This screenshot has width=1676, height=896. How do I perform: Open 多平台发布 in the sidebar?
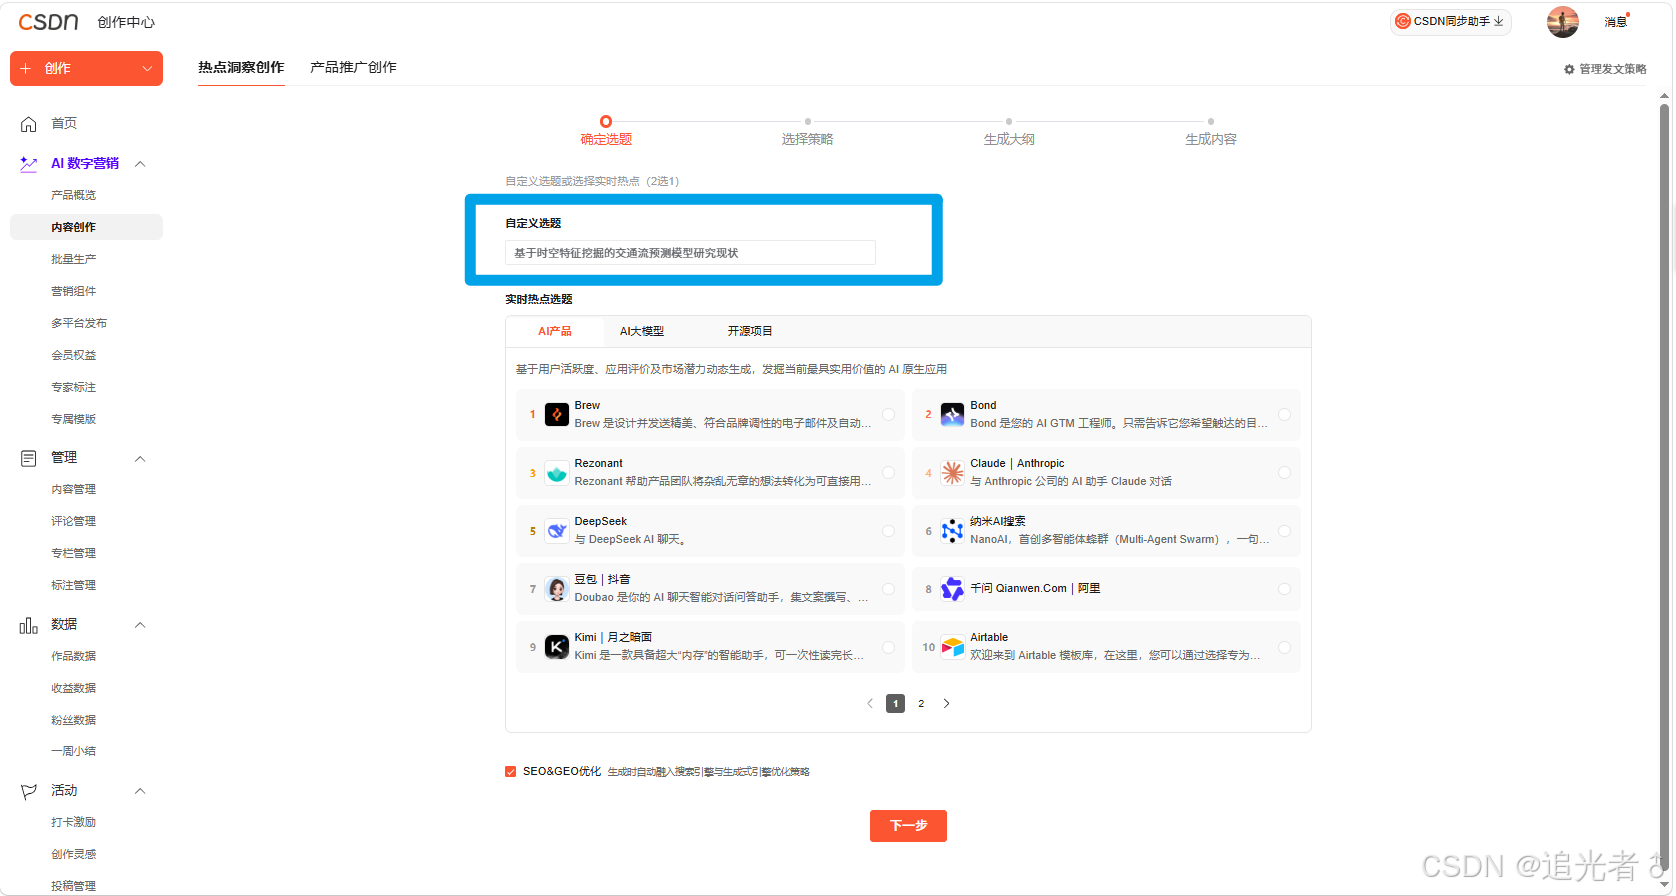click(79, 323)
